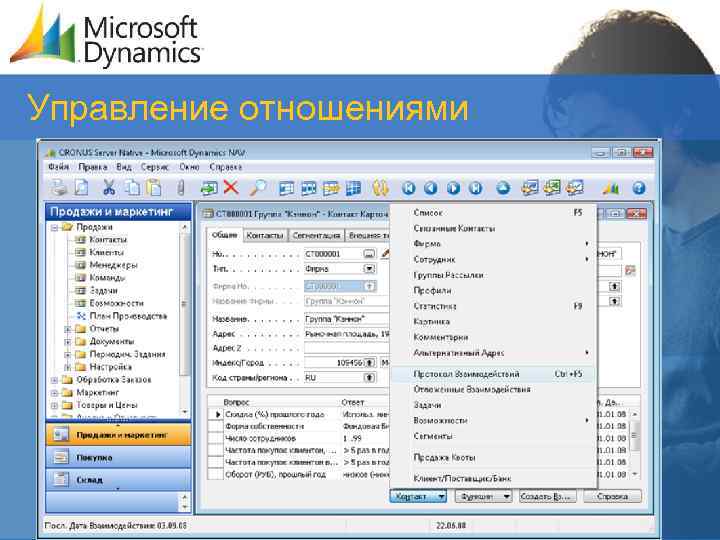Image resolution: width=720 pixels, height=540 pixels.
Task: Select Связанные Контакты menu entry
Action: [x=493, y=228]
